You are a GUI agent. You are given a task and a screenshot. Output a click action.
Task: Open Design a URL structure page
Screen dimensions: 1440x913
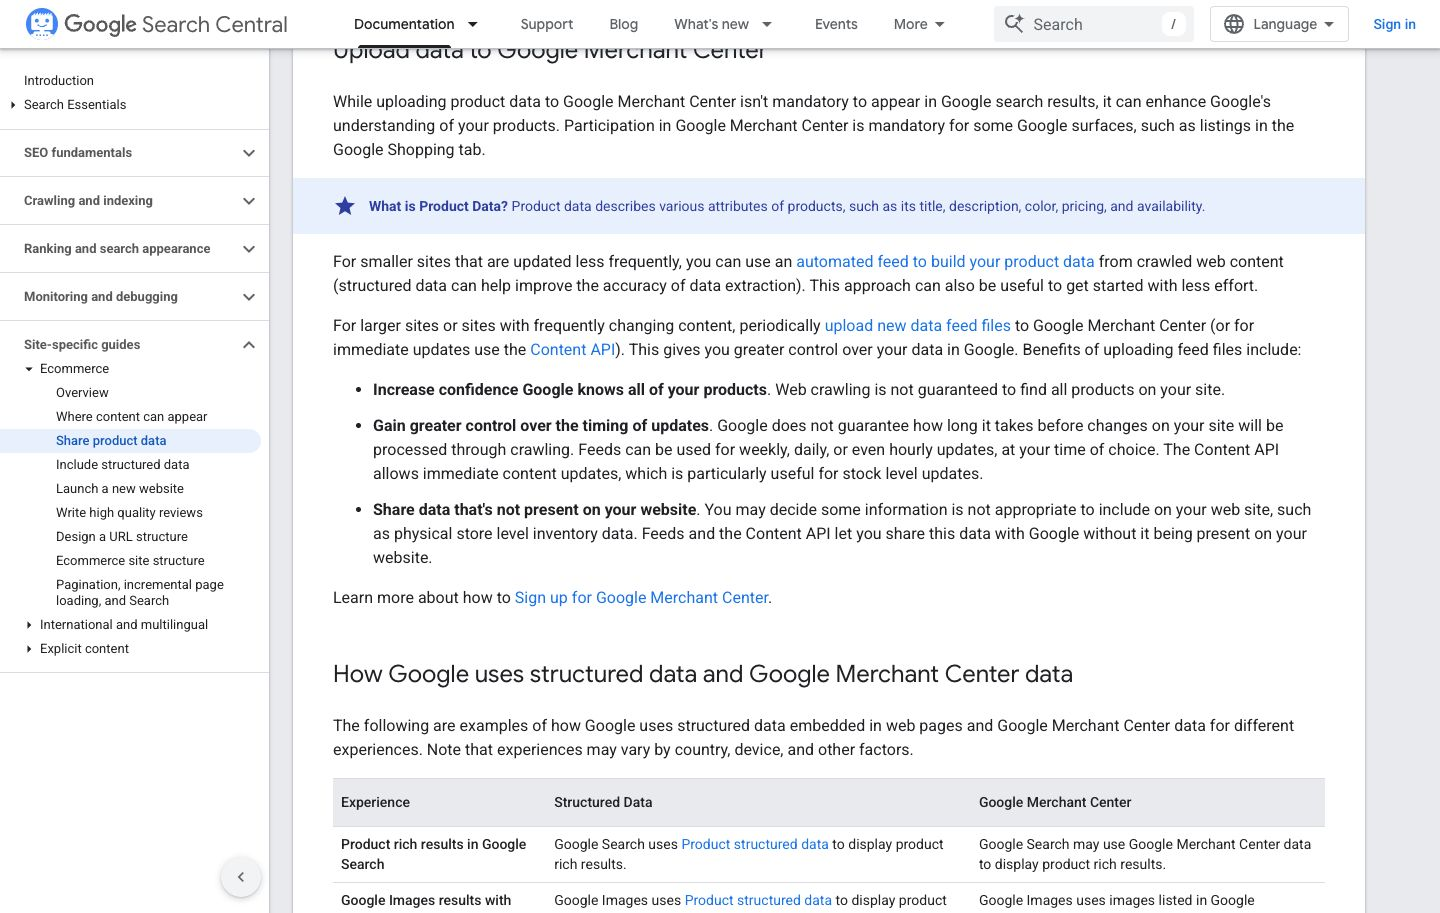pyautogui.click(x=122, y=537)
